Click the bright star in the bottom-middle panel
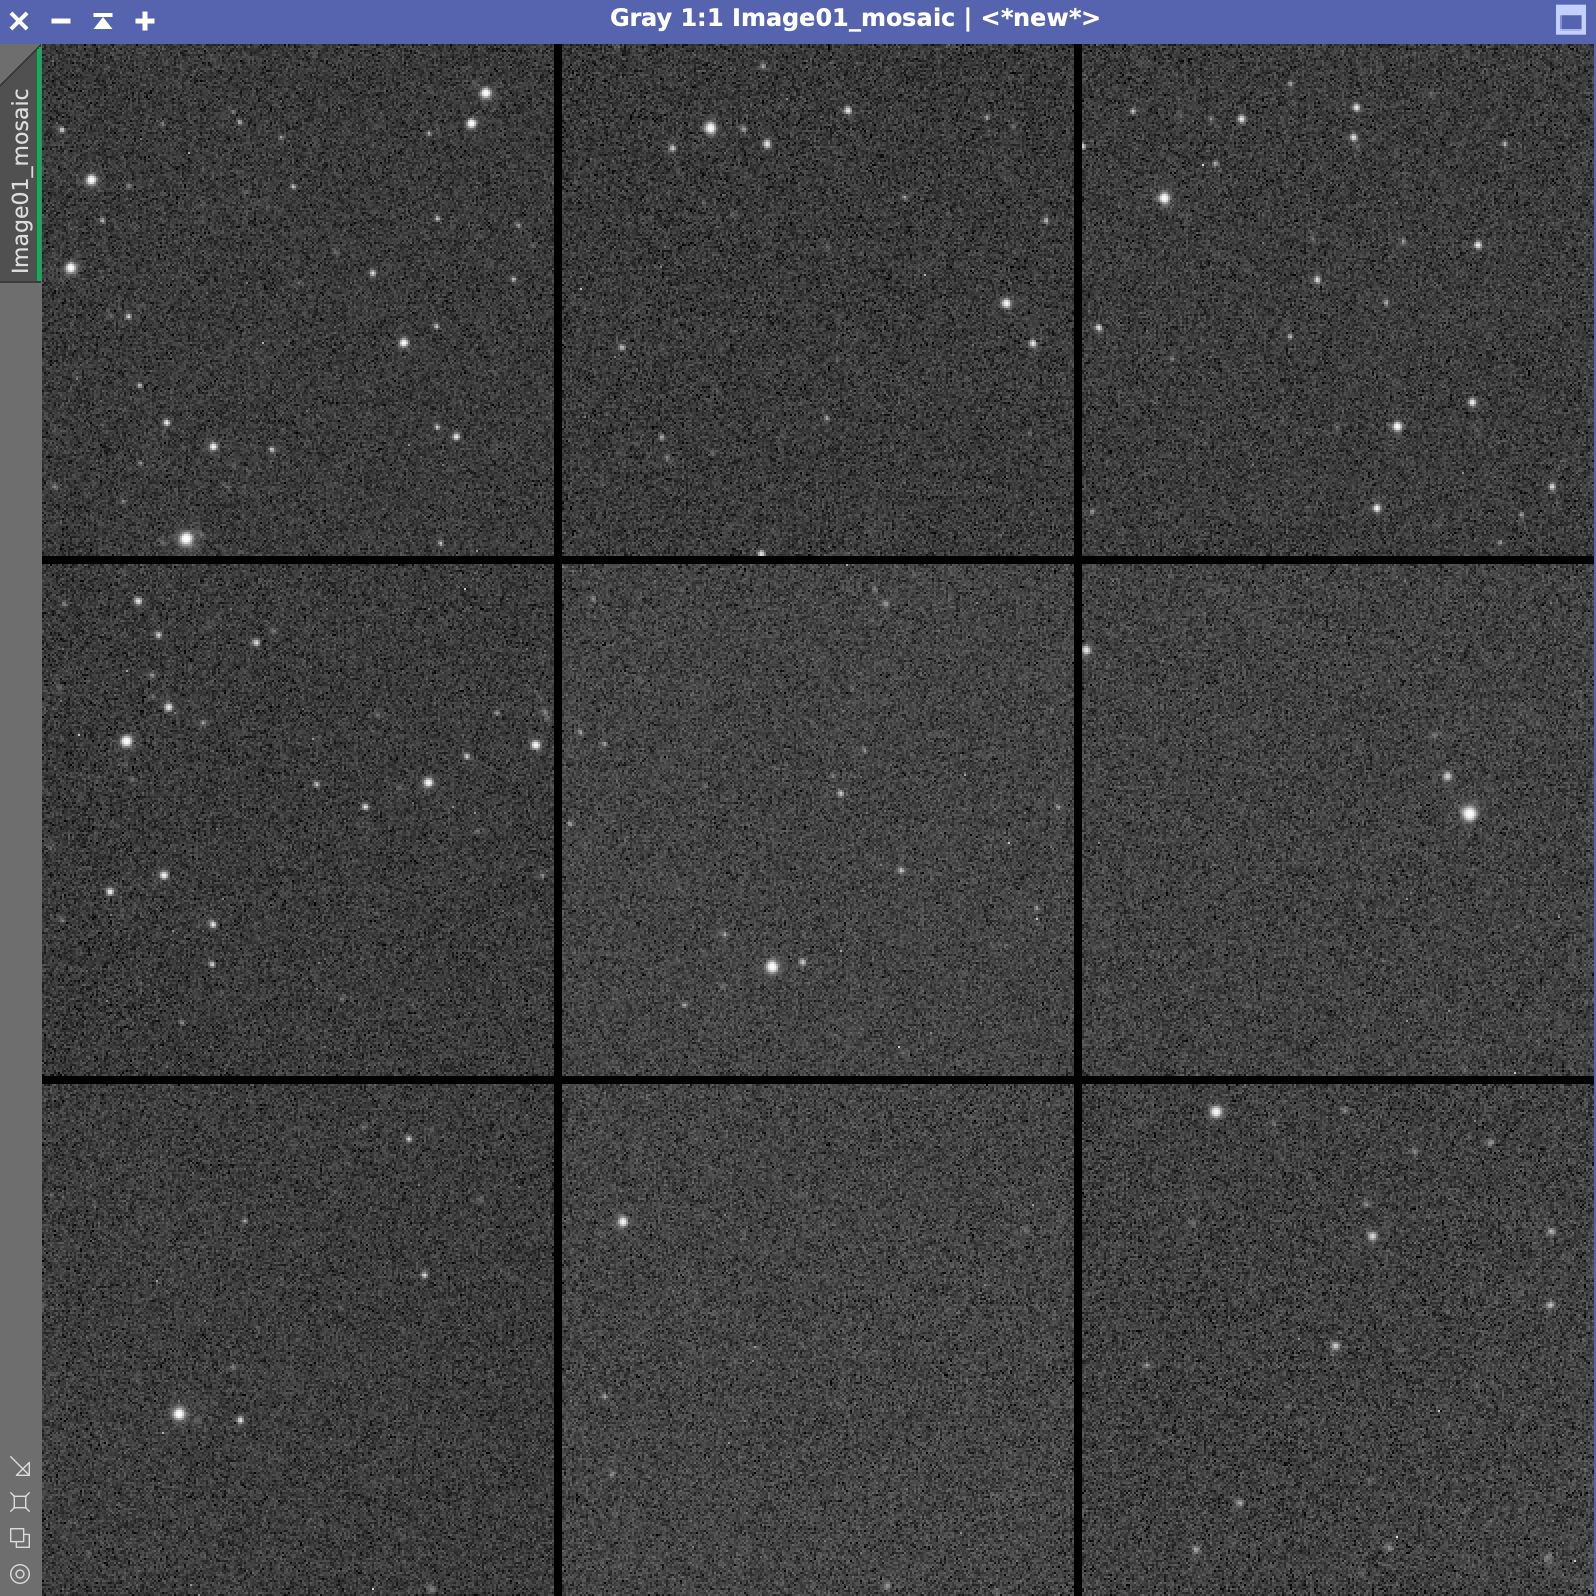The height and width of the screenshot is (1596, 1596). click(x=623, y=1222)
